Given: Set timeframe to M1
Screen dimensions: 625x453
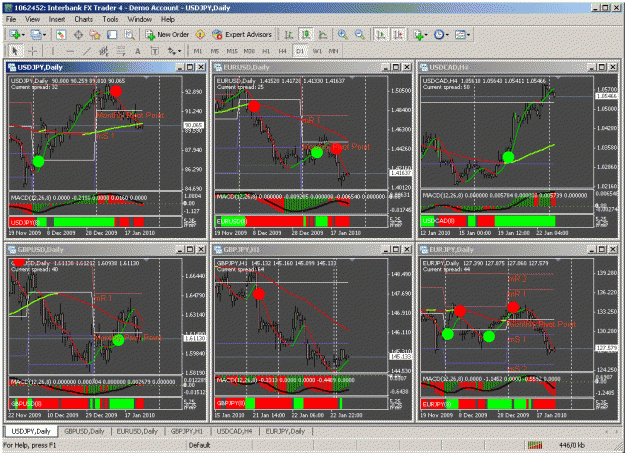Looking at the screenshot, I should [198, 51].
